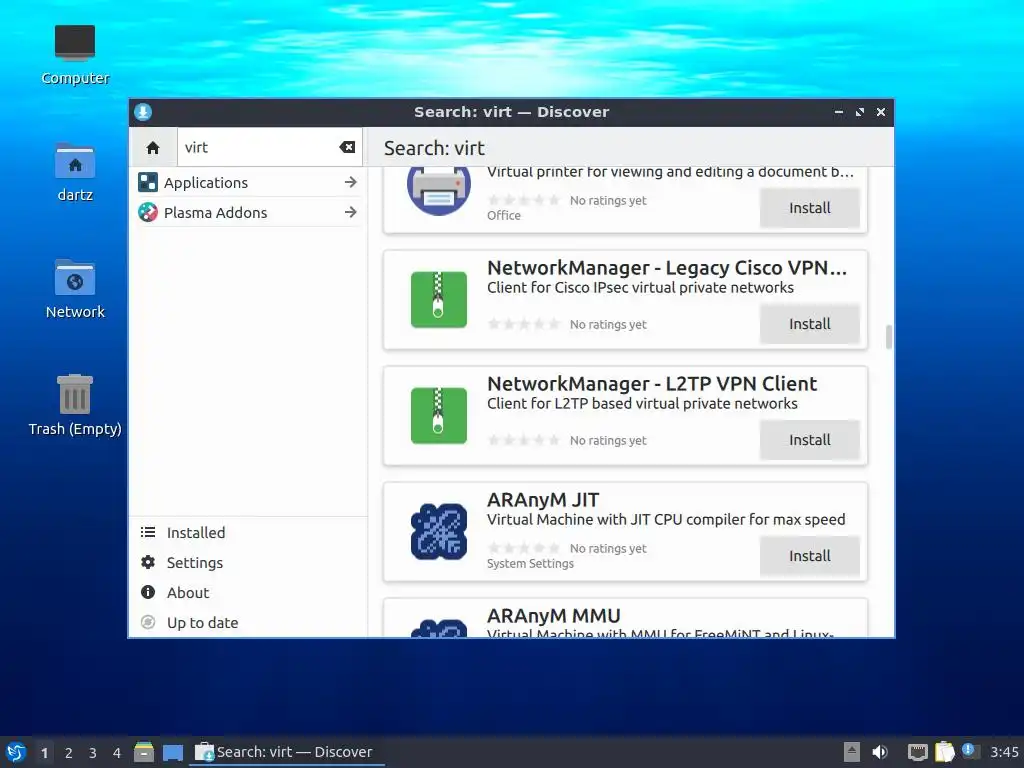Open the file manager from the taskbar
The height and width of the screenshot is (768, 1024).
click(144, 752)
